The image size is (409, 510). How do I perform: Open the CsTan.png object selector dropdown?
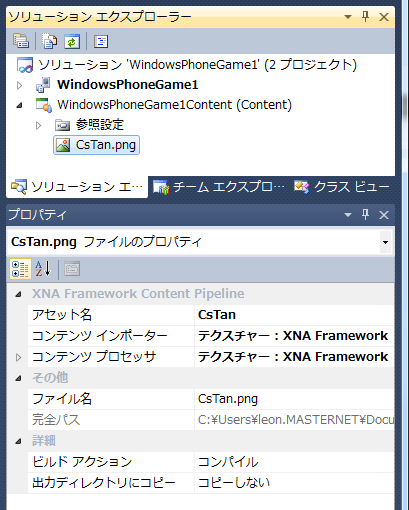point(385,242)
